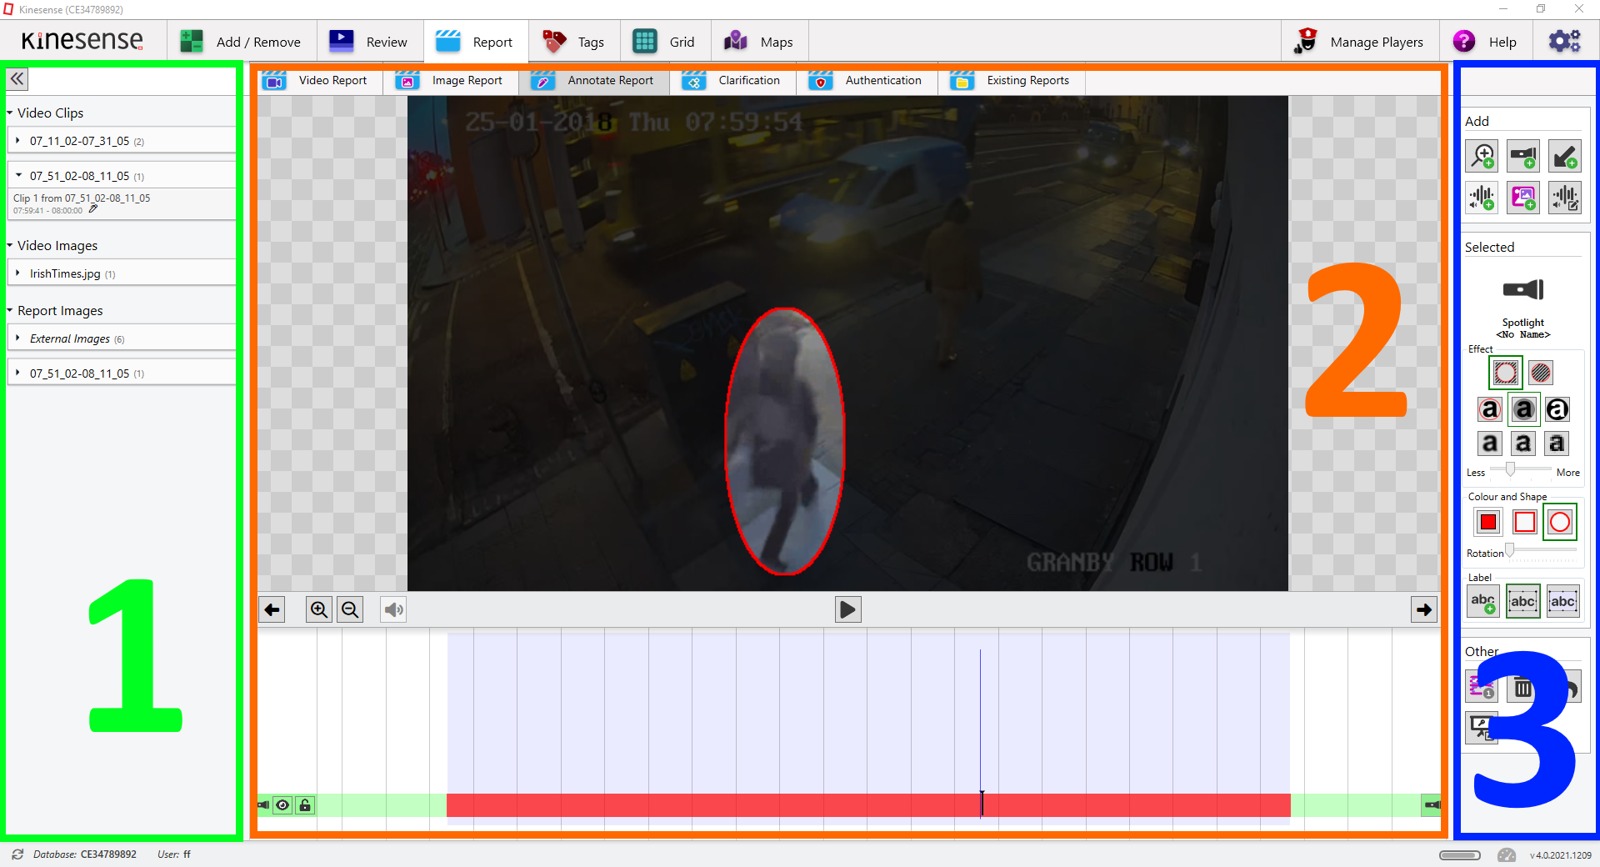Add a new text label
1600x867 pixels.
[x=1483, y=601]
